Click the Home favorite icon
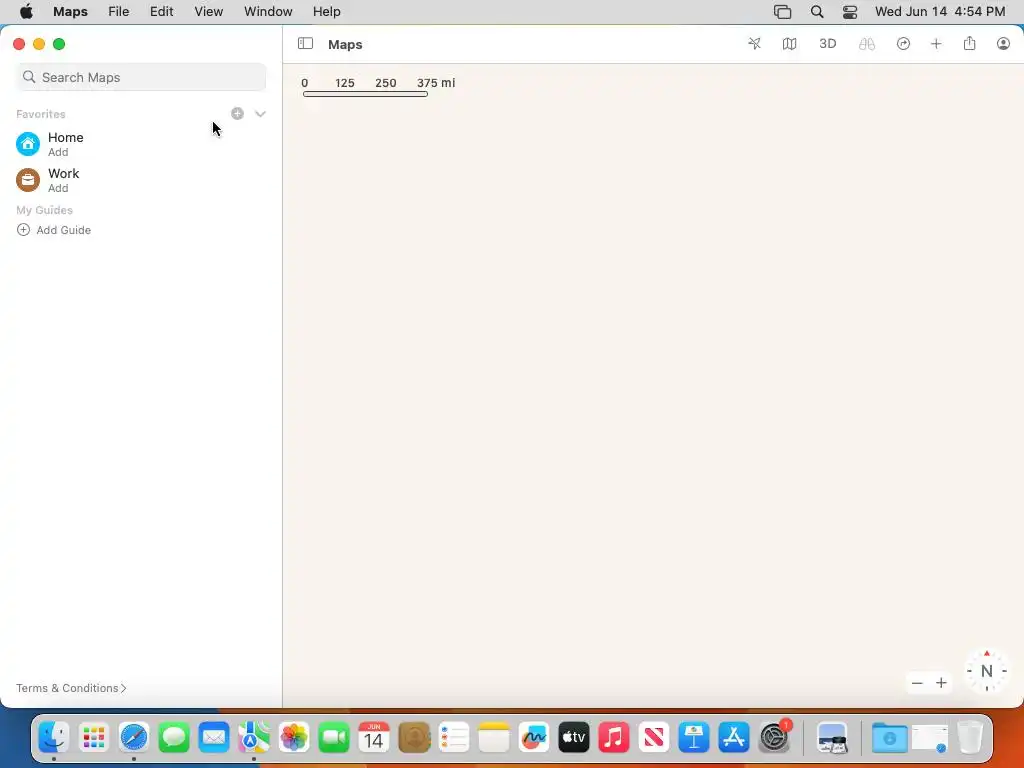Viewport: 1024px width, 768px height. (28, 144)
